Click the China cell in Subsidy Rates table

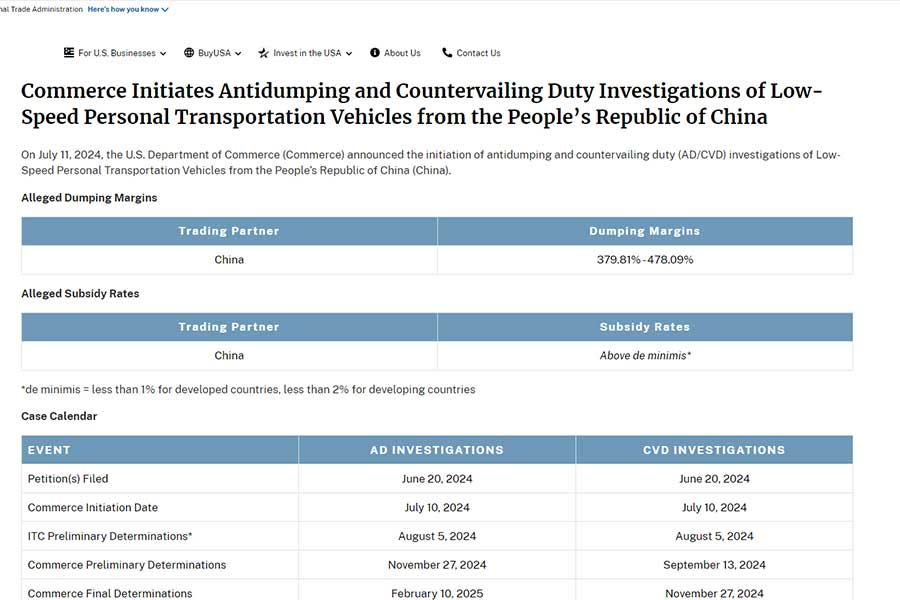[x=229, y=355]
